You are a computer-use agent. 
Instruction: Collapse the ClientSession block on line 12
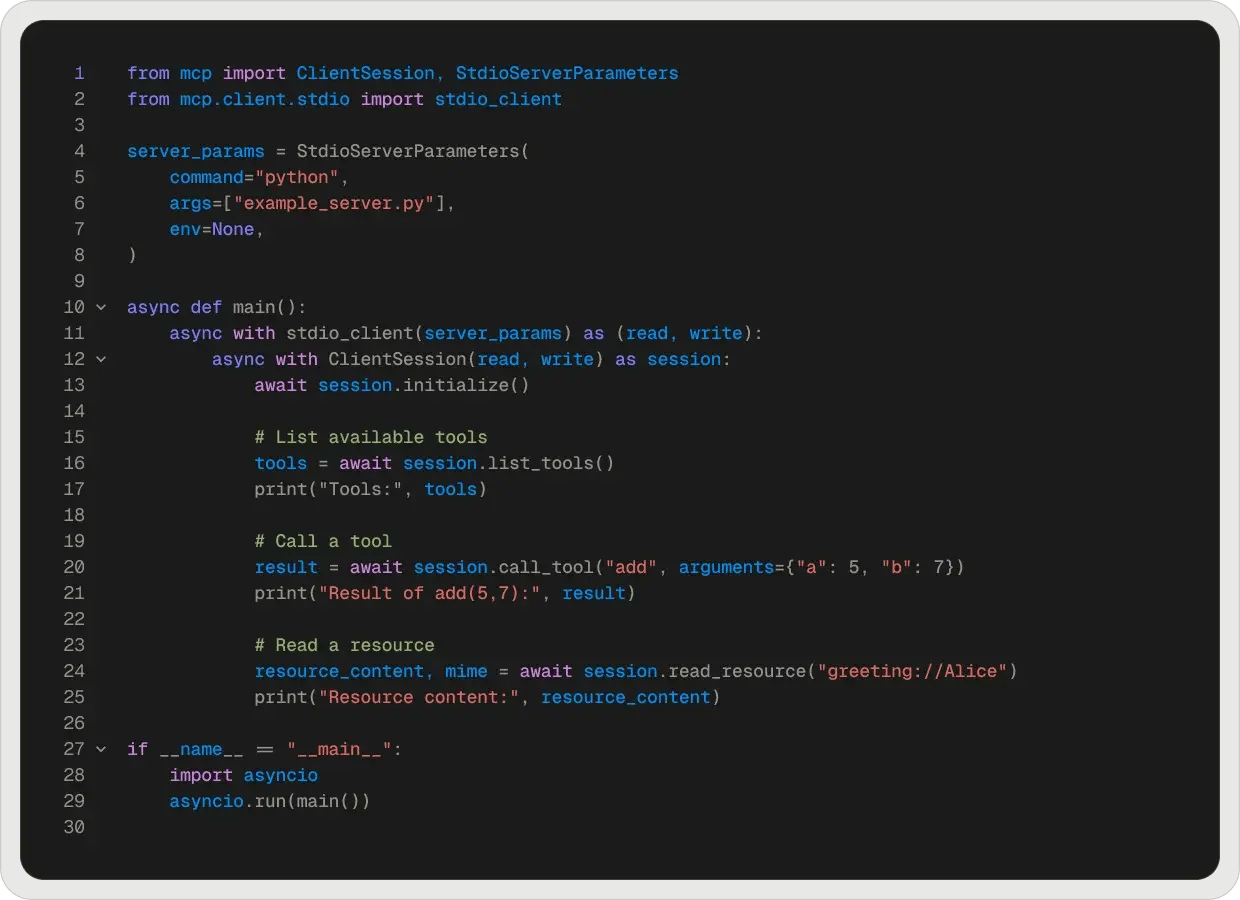(100, 359)
